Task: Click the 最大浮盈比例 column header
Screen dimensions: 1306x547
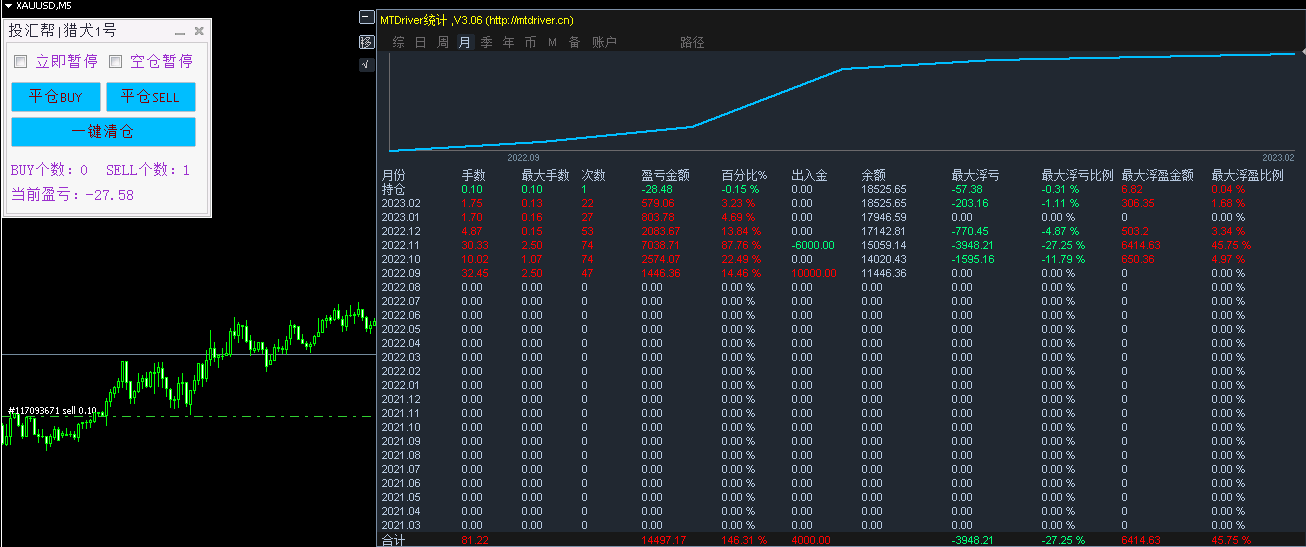Action: 1248,175
